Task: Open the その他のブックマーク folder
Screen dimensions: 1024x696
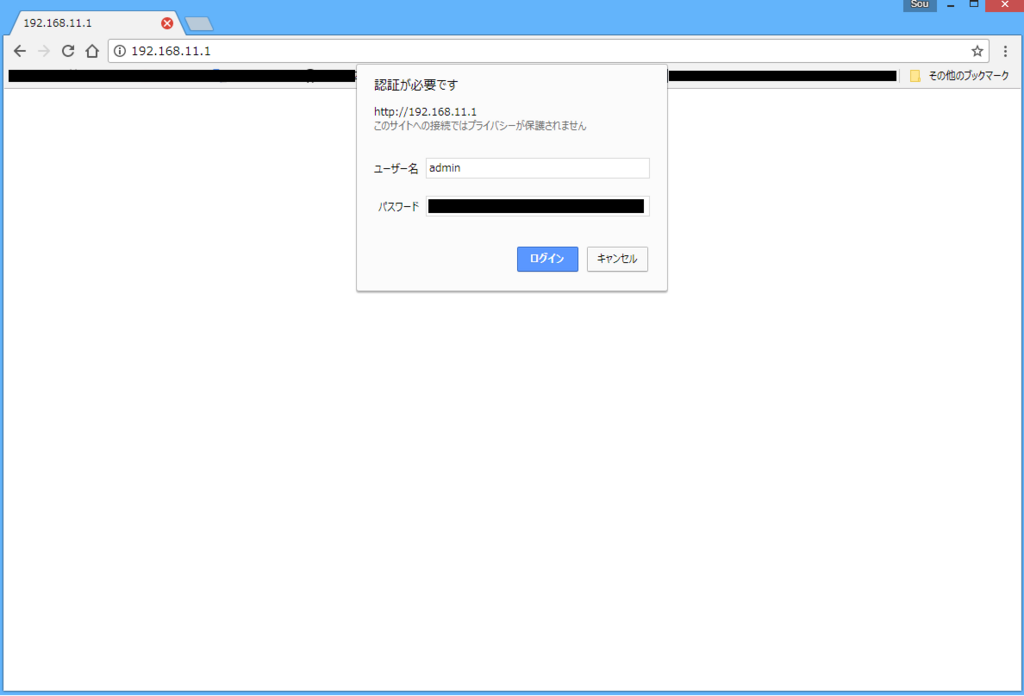Action: [959, 76]
